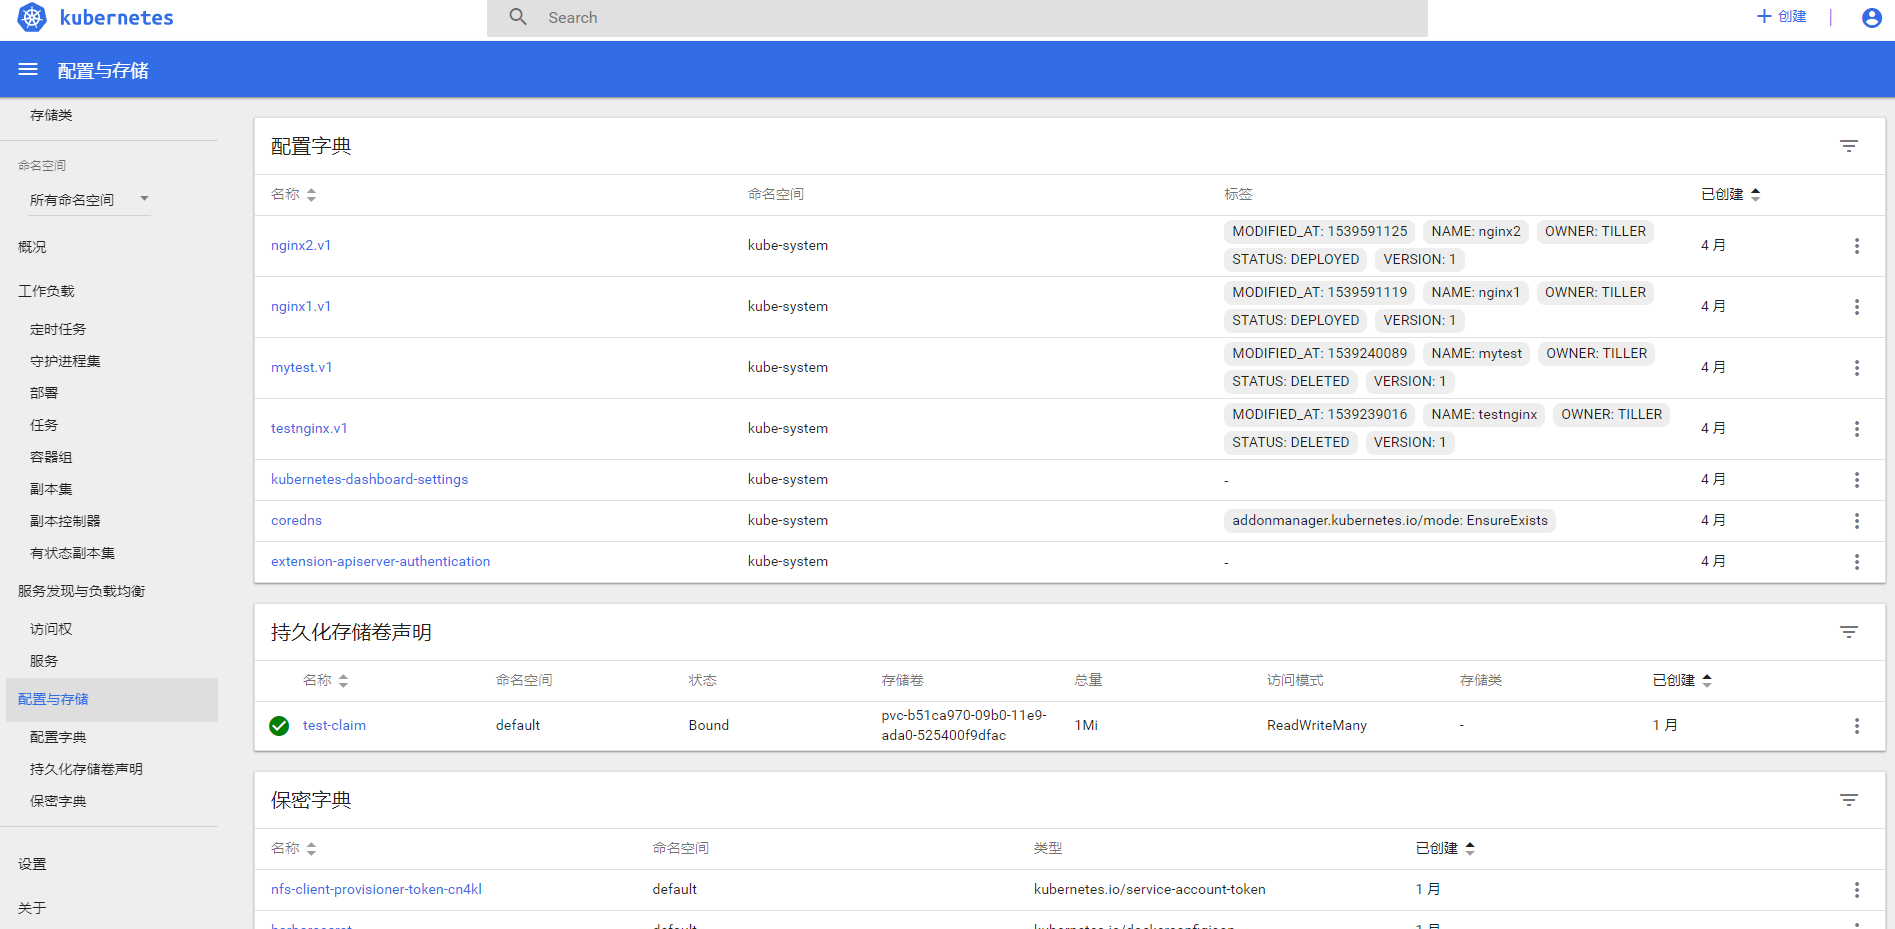This screenshot has height=929, width=1895.
Task: Sort 保密字典 table by 已创建
Action: point(1445,848)
